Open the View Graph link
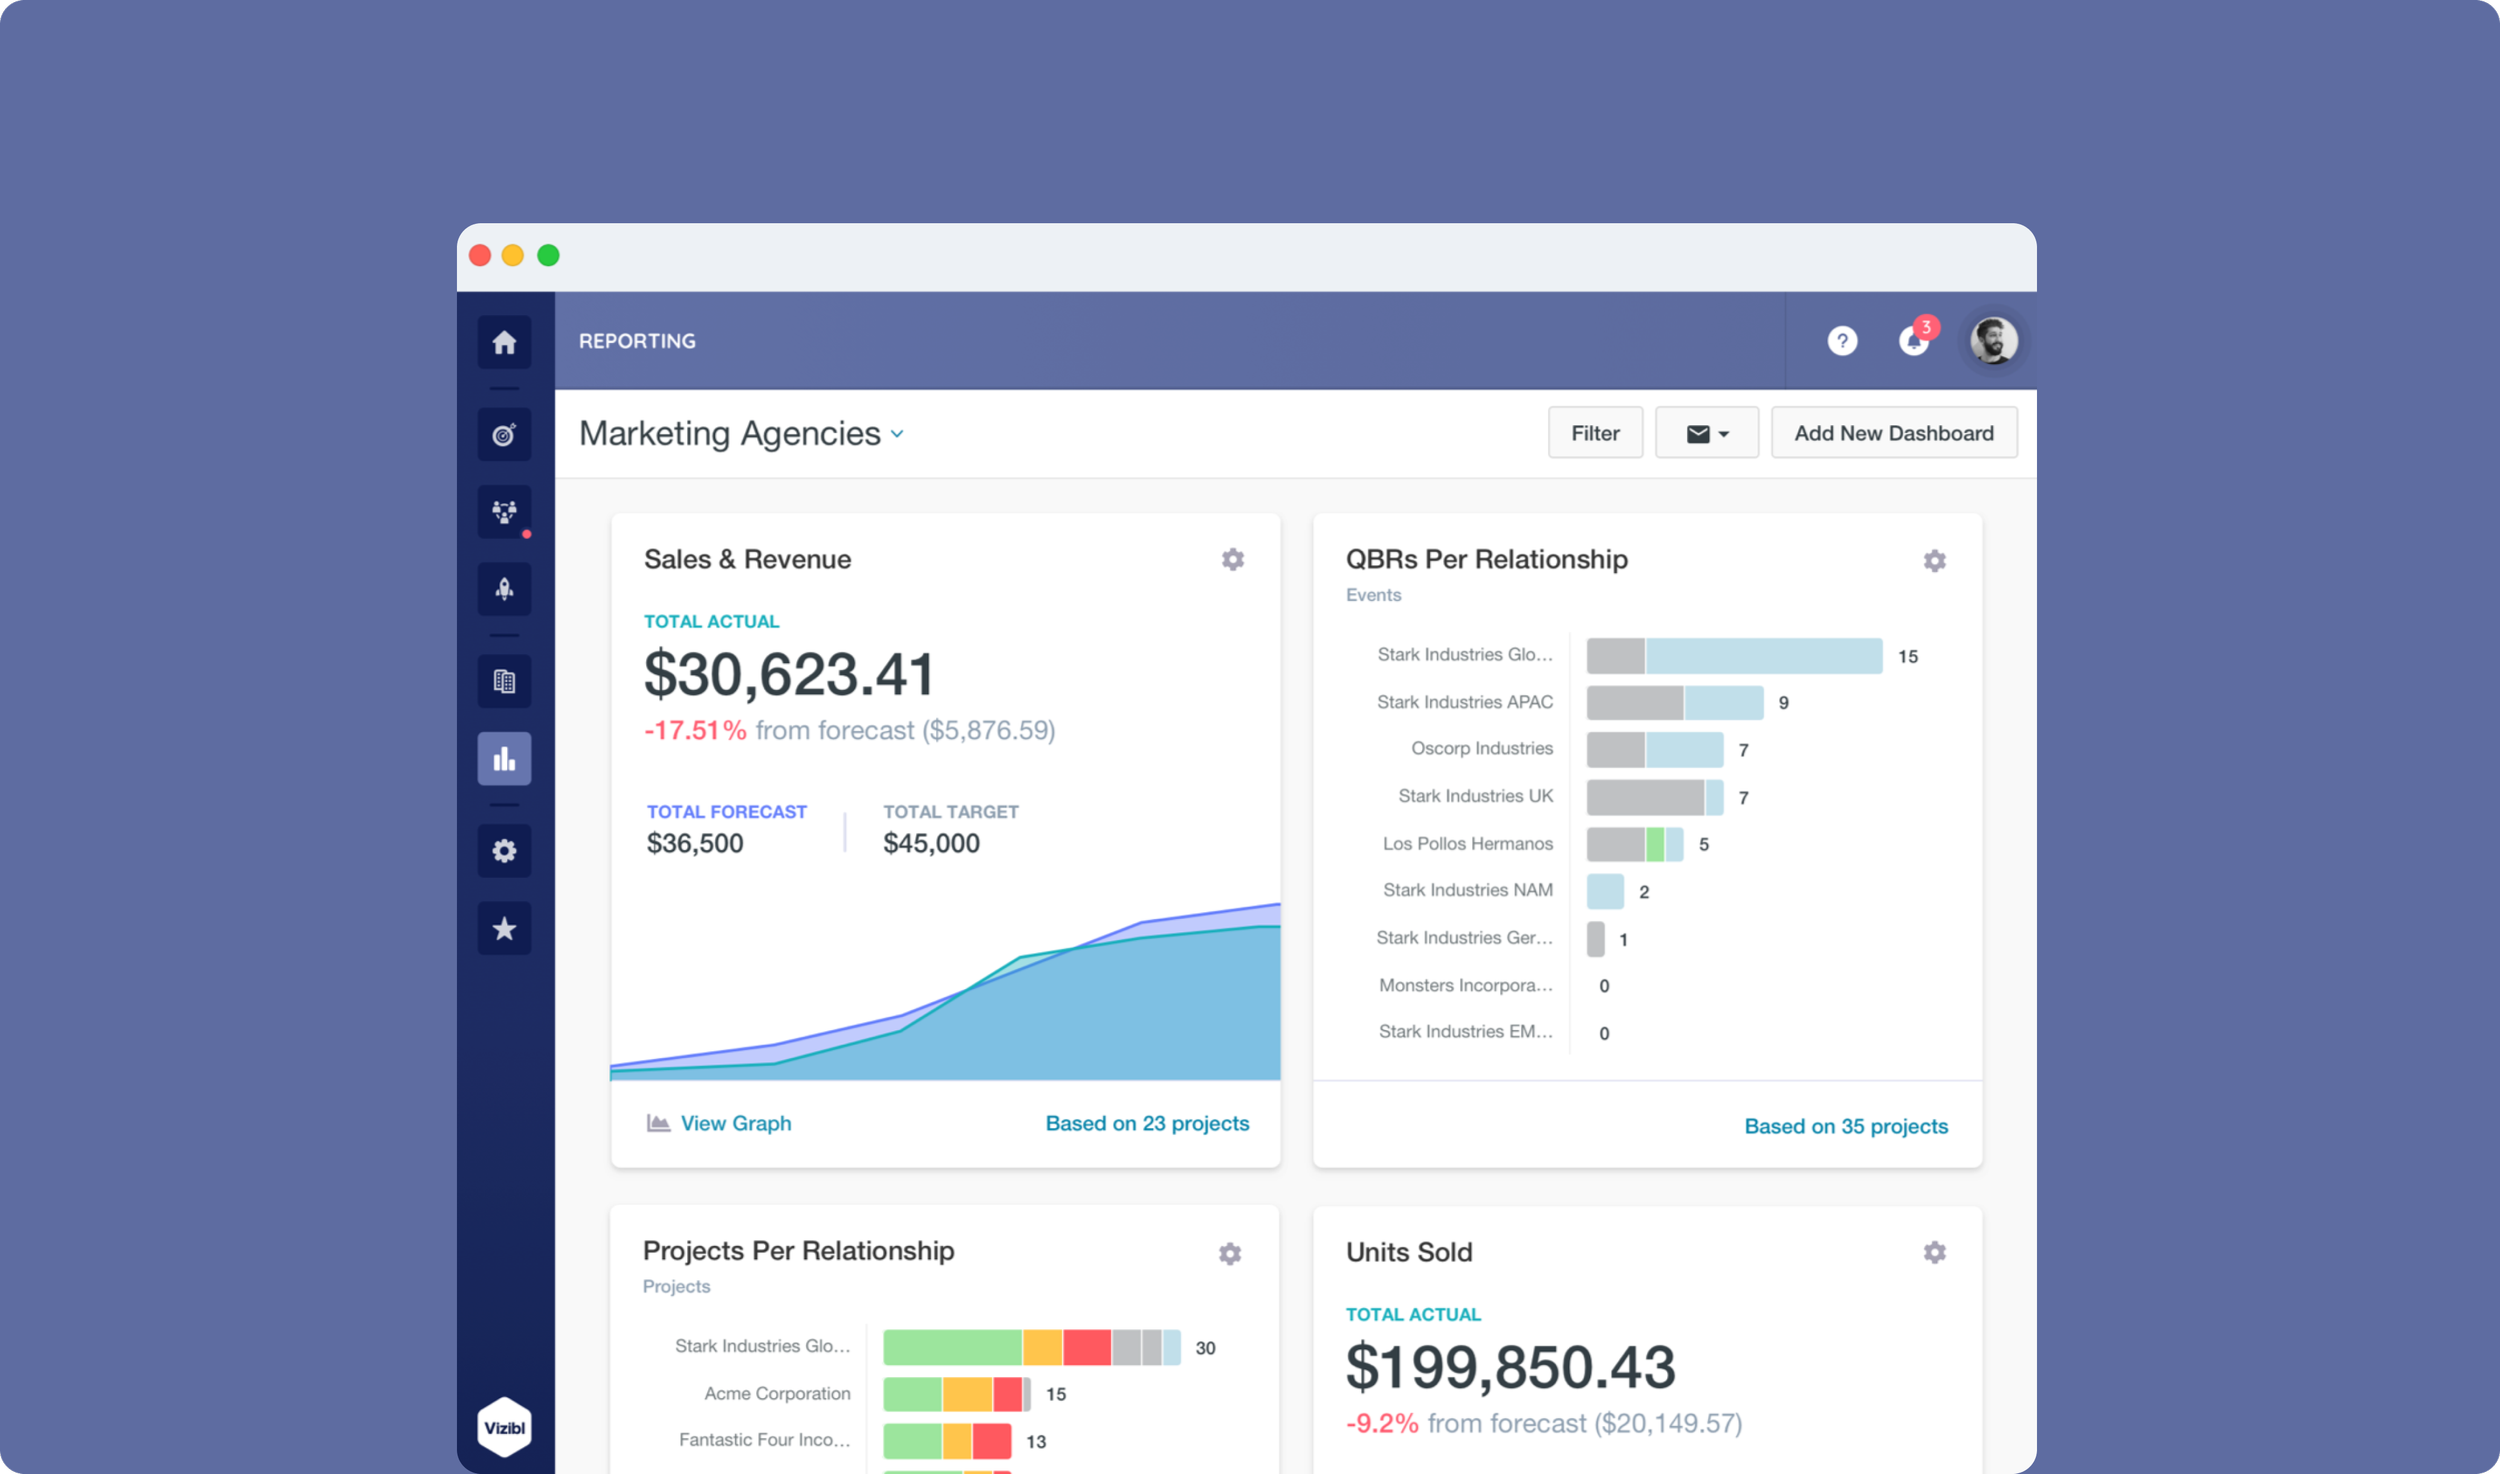2500x1474 pixels. pyautogui.click(x=734, y=1123)
